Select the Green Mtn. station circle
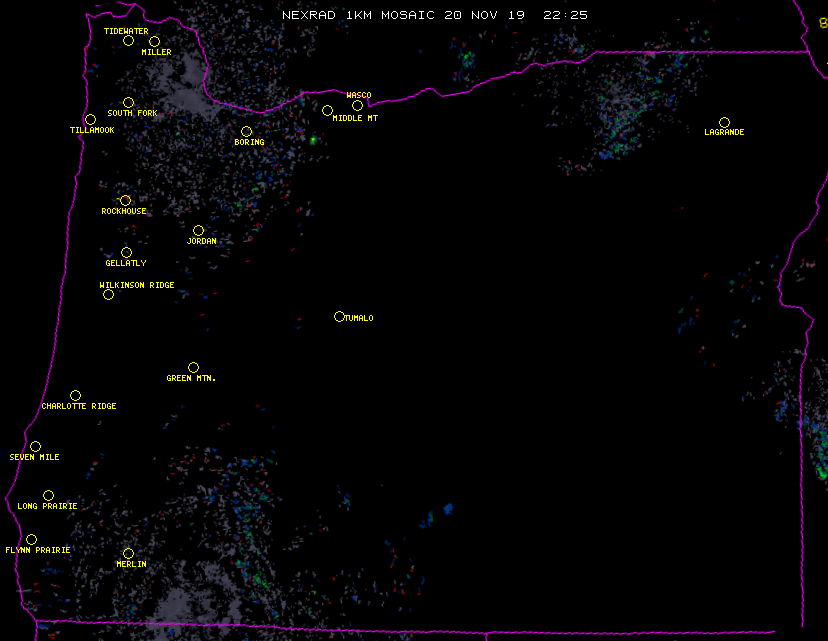This screenshot has height=641, width=828. (193, 368)
